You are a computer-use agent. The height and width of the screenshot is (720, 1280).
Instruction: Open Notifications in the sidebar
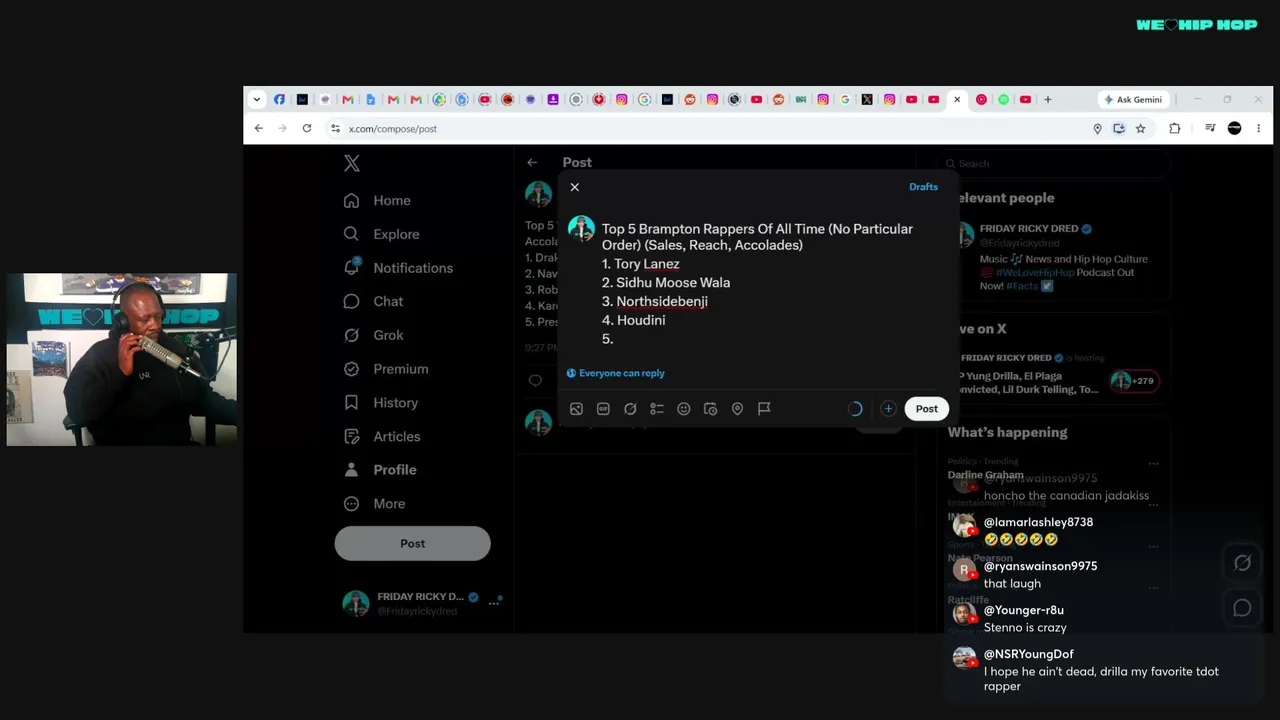click(x=399, y=268)
